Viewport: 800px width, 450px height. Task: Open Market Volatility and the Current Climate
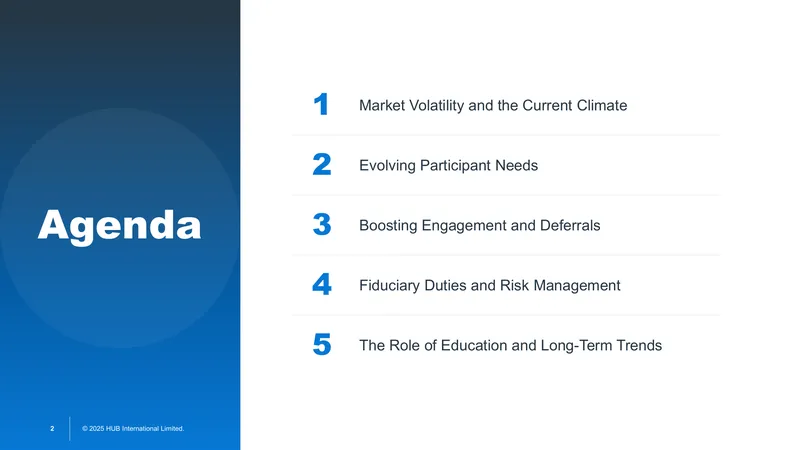pyautogui.click(x=493, y=105)
